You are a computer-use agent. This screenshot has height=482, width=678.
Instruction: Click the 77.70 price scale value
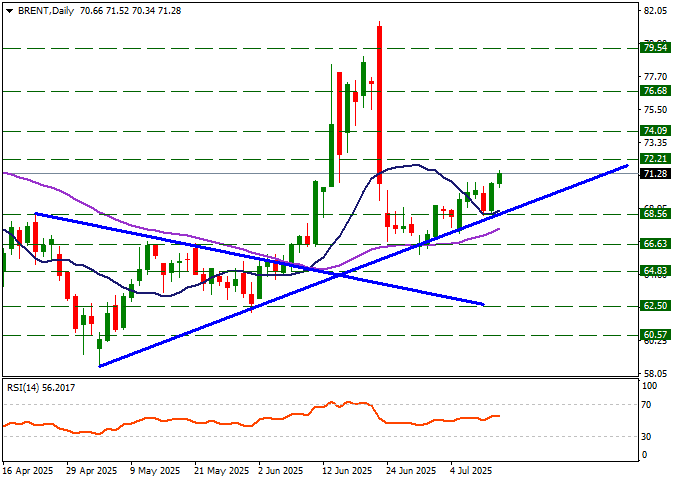(656, 77)
